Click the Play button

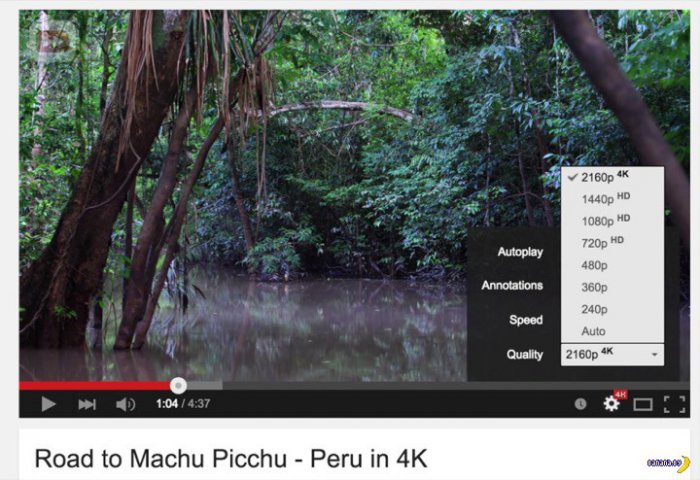pos(48,404)
